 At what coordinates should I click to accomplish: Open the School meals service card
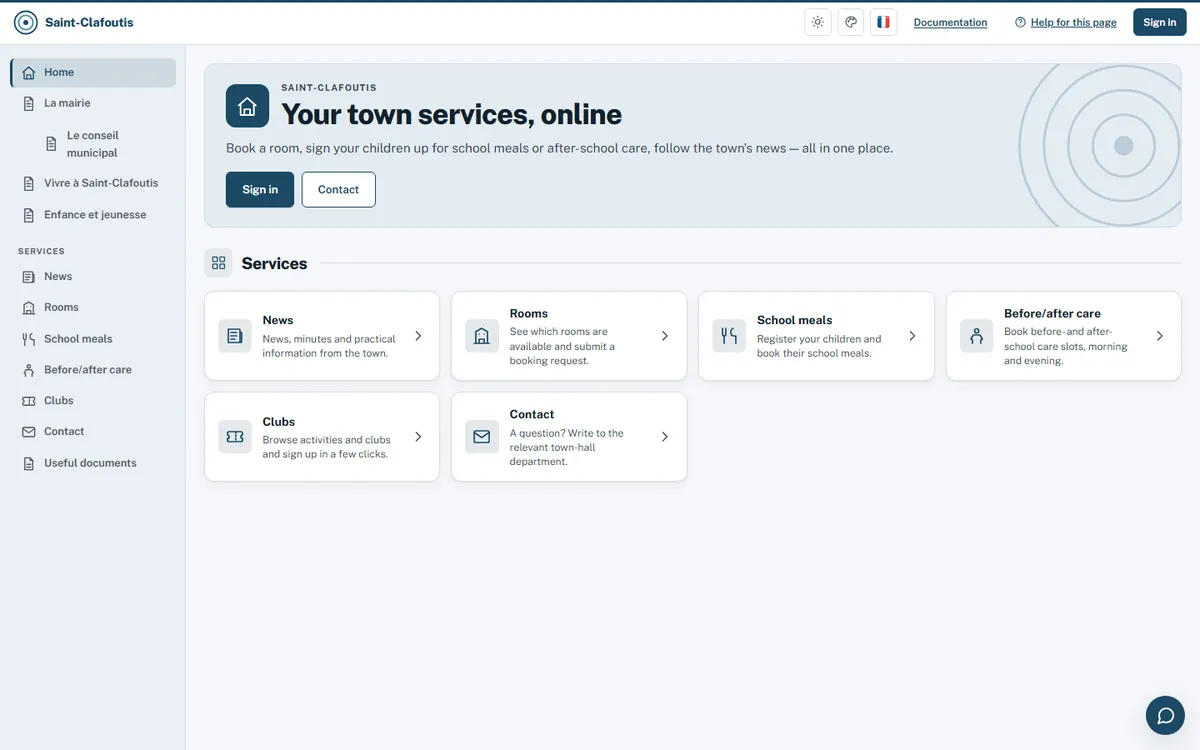click(816, 336)
